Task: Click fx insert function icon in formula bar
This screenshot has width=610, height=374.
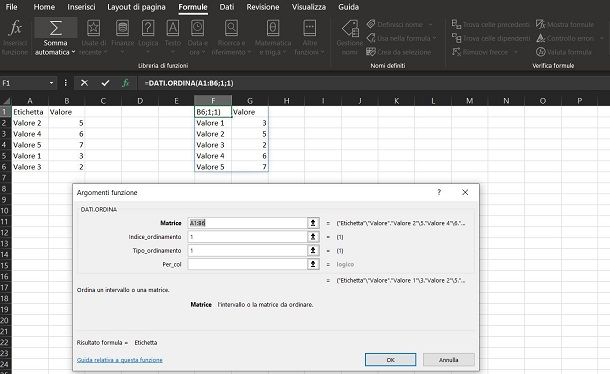Action: 126,83
